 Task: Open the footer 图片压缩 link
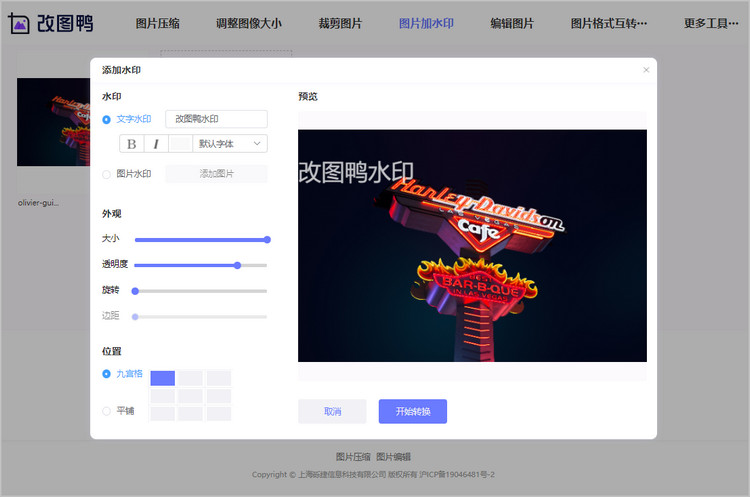tap(353, 457)
